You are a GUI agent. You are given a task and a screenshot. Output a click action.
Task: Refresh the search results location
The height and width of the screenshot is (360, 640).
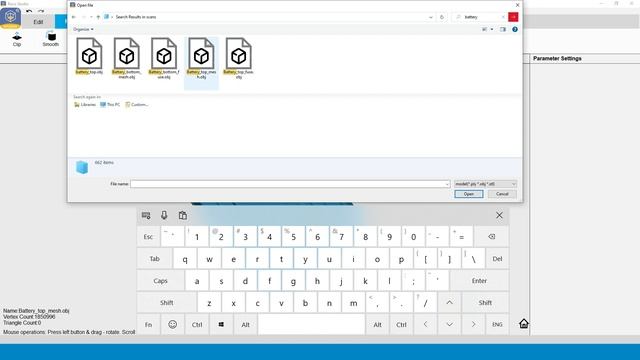(442, 17)
